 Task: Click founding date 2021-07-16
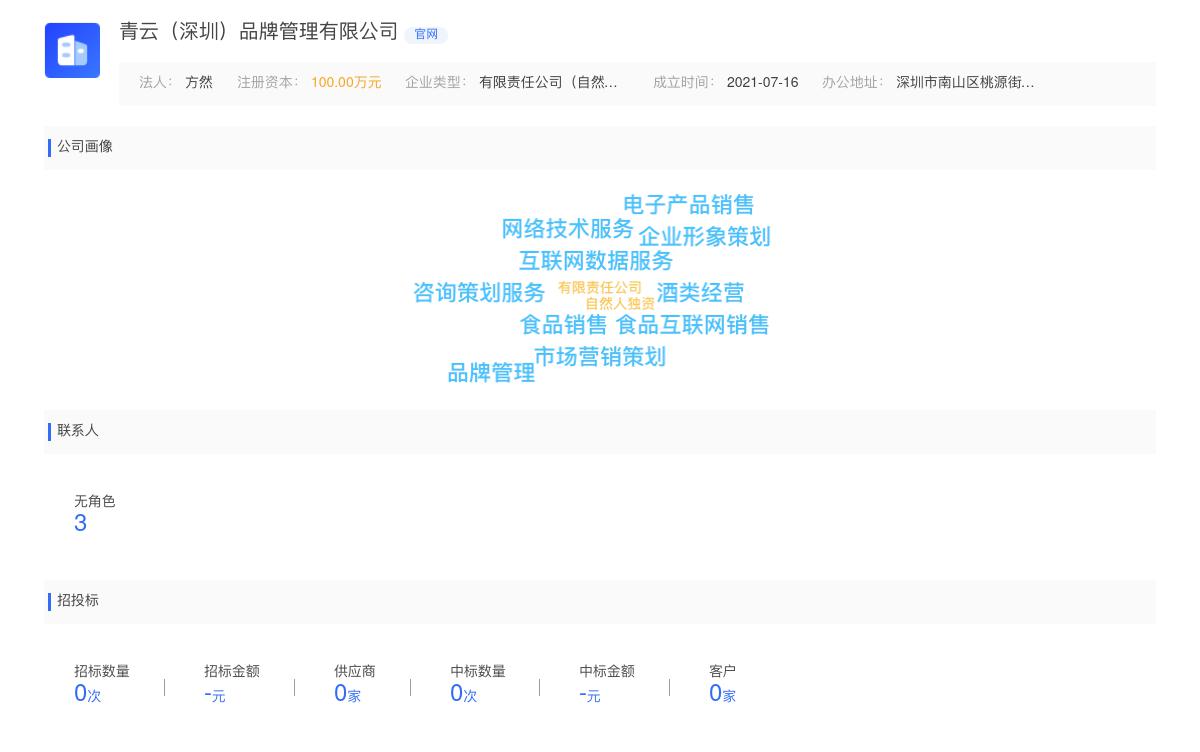click(x=762, y=83)
